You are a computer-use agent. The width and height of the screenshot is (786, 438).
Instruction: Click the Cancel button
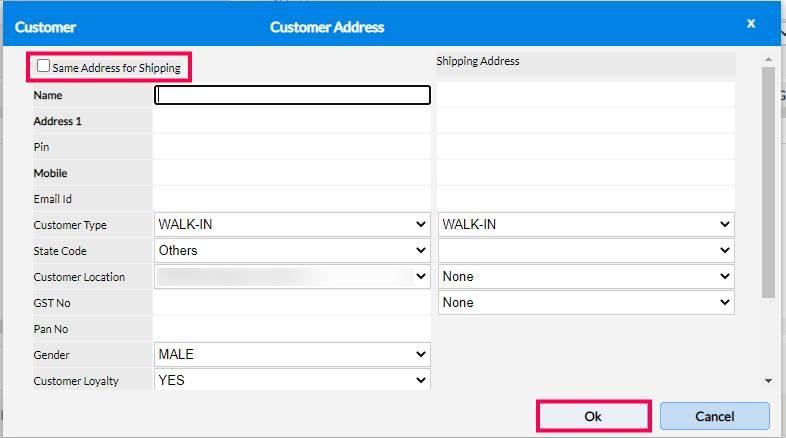tap(714, 416)
